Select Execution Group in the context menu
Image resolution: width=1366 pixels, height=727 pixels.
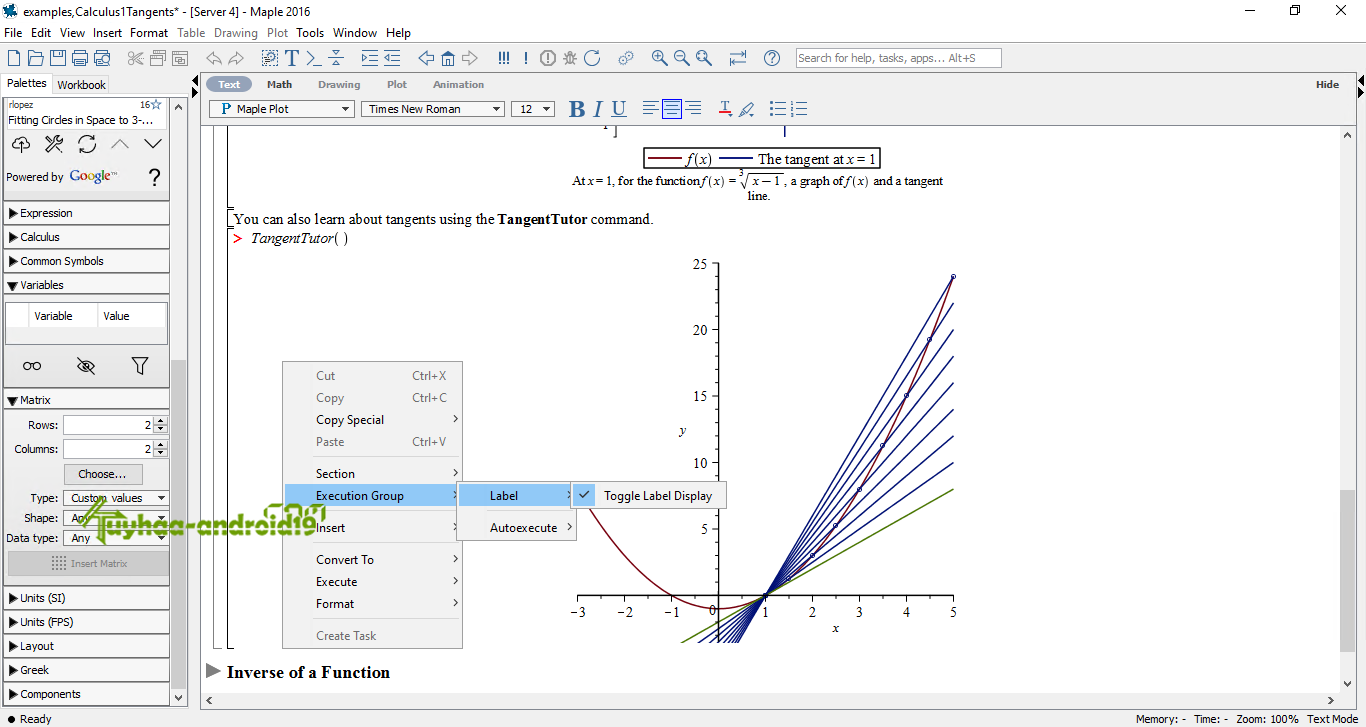(371, 496)
